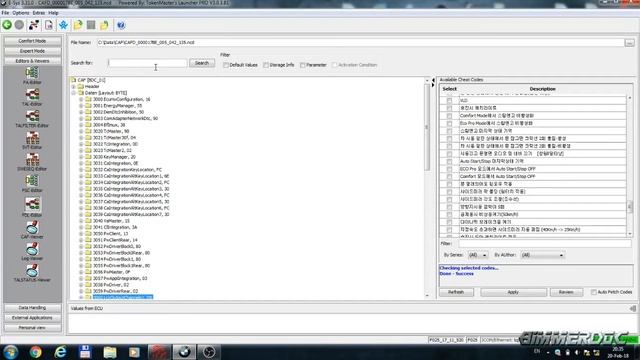Expand the 3020 TcMaster node
Screen dimensions: 640x360
[81, 131]
